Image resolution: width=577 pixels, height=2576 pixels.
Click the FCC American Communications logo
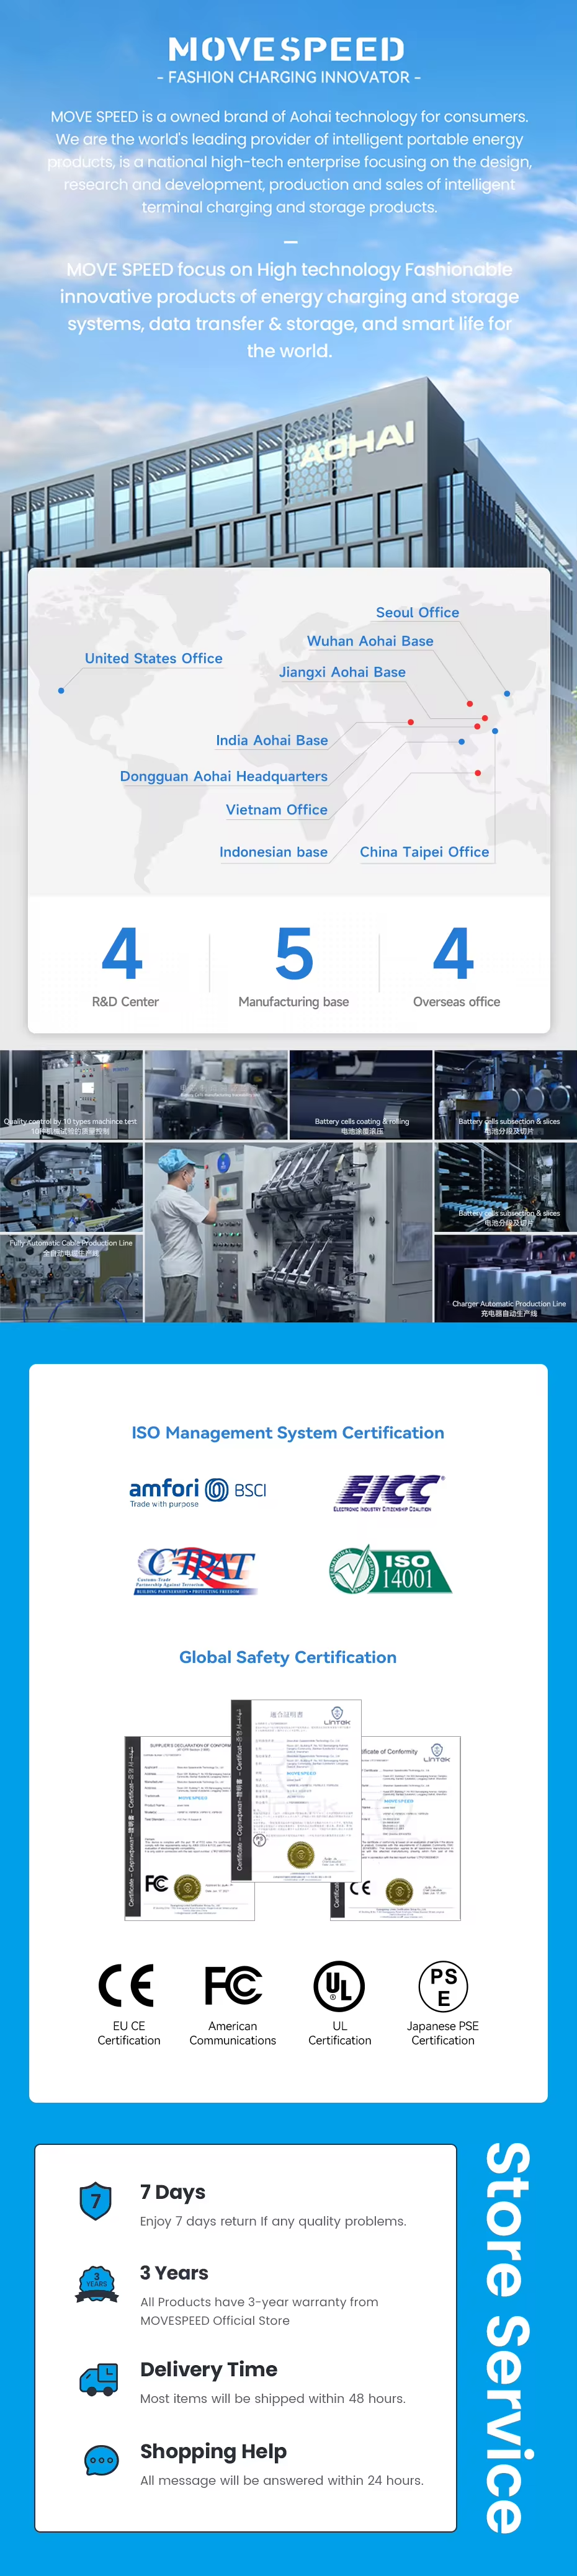[x=233, y=1985]
